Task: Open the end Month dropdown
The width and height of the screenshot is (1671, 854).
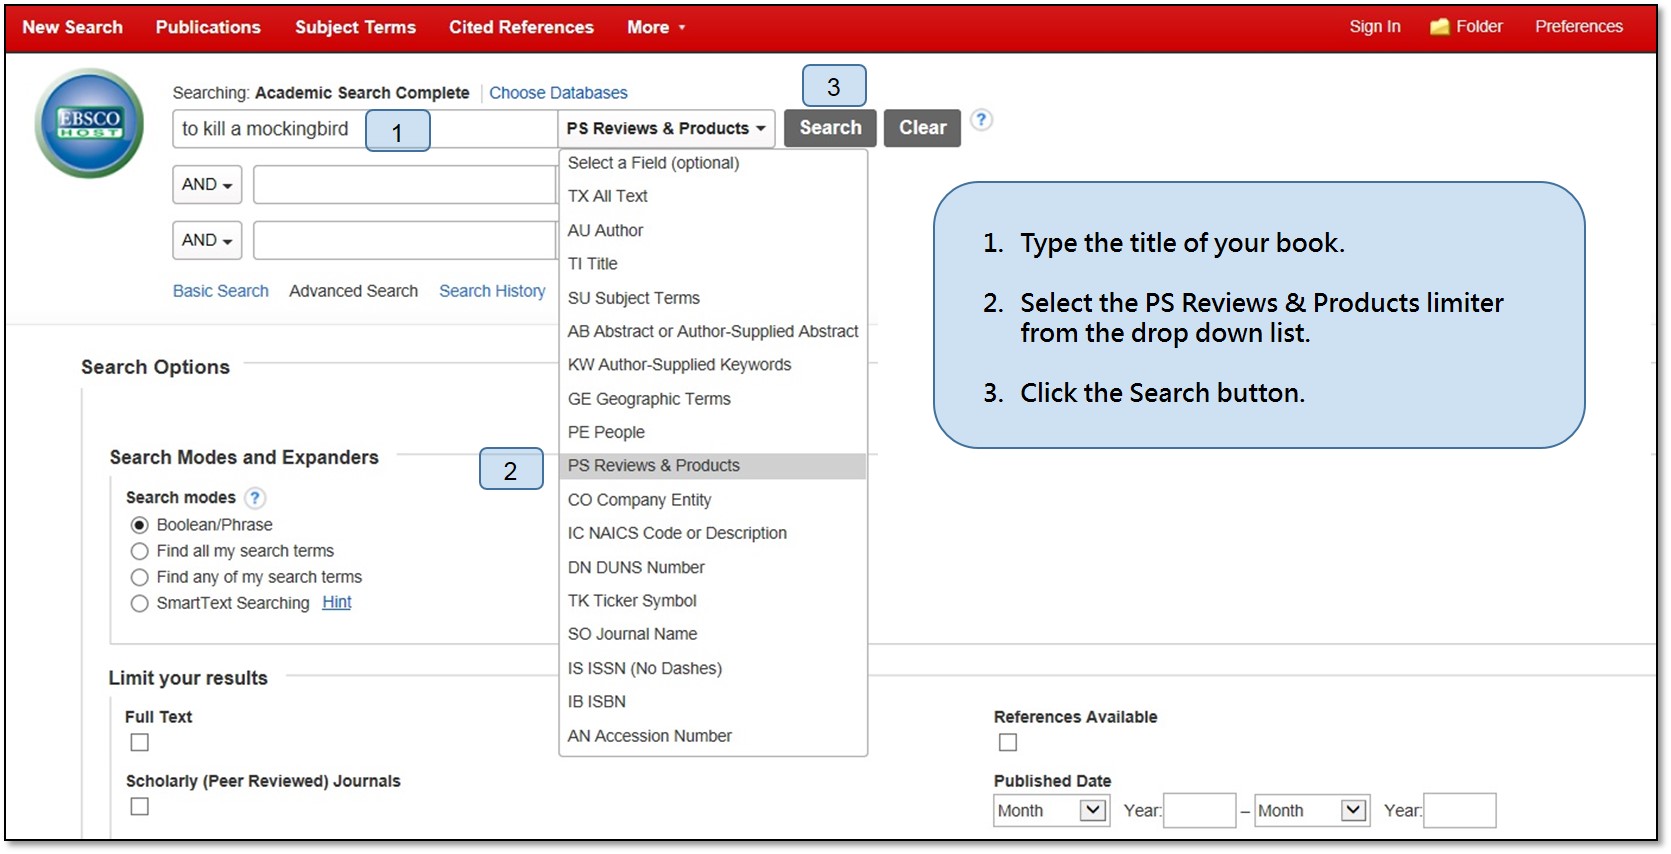Action: click(x=1312, y=810)
